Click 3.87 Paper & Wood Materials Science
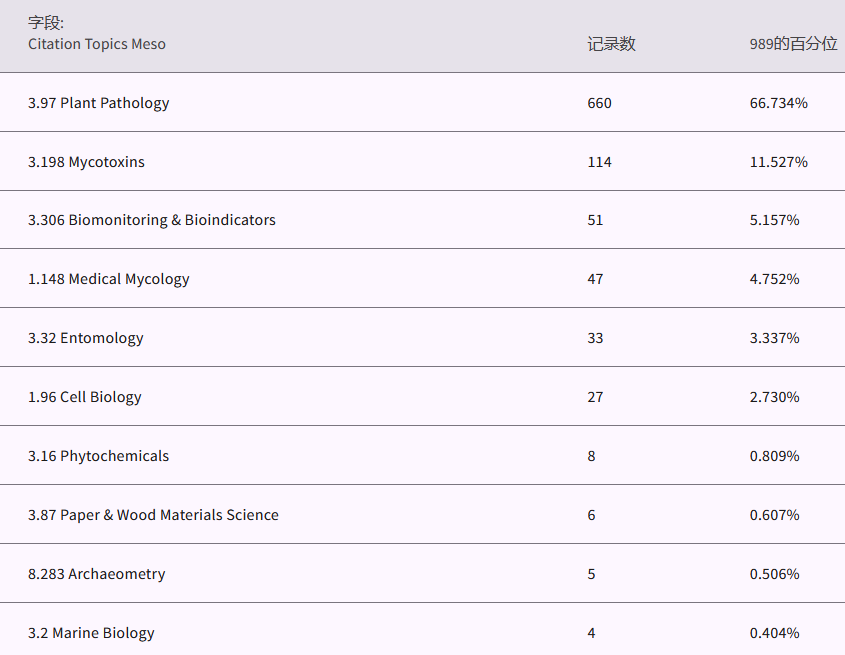845x655 pixels. click(153, 515)
